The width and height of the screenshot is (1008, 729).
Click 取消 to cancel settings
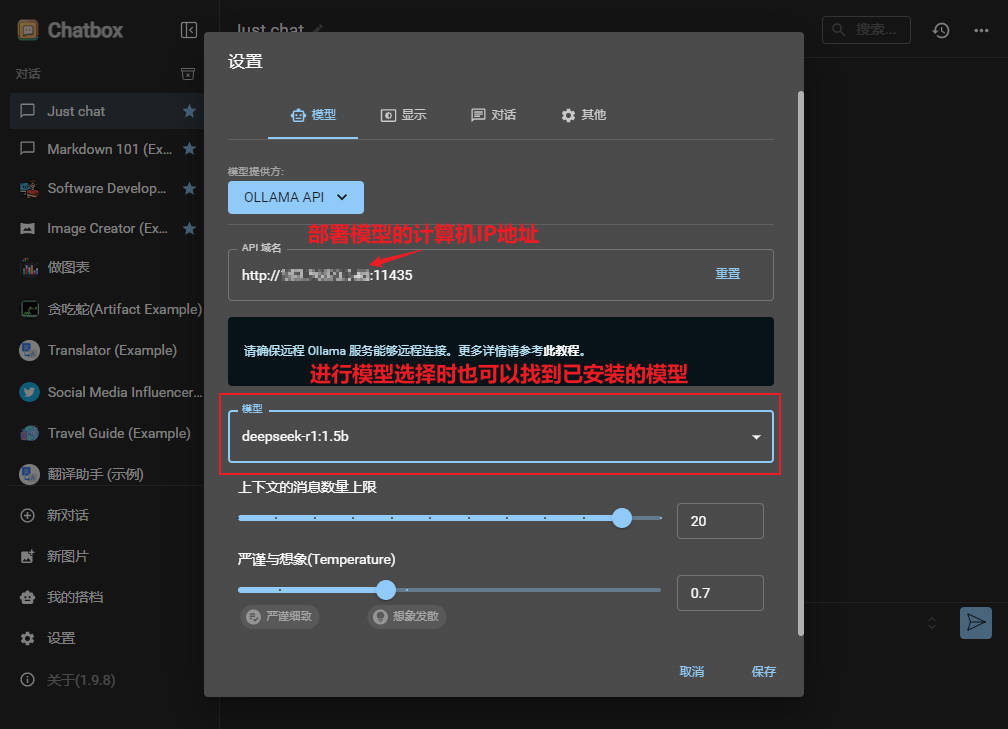coord(692,672)
